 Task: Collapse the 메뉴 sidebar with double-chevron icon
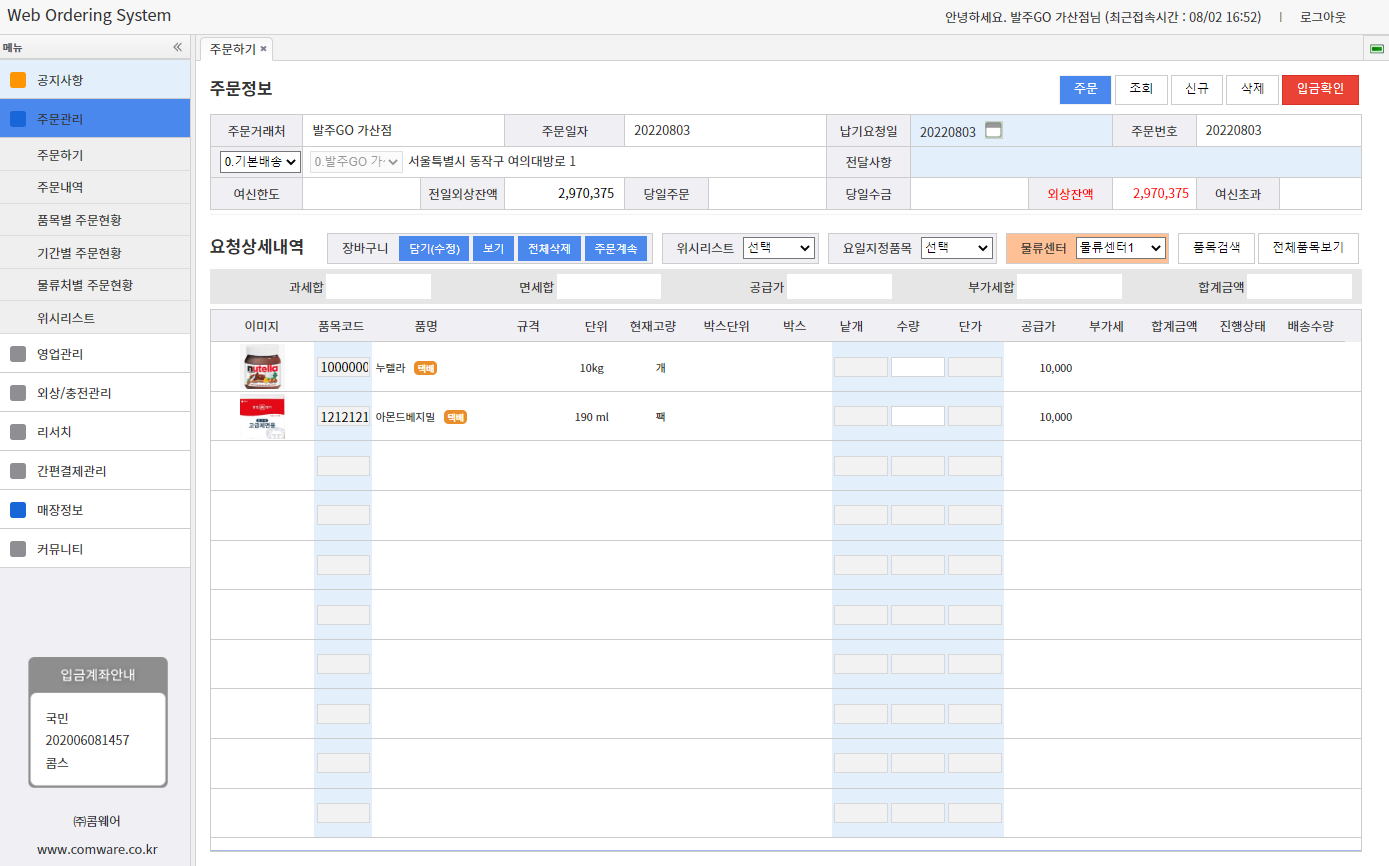click(x=177, y=47)
